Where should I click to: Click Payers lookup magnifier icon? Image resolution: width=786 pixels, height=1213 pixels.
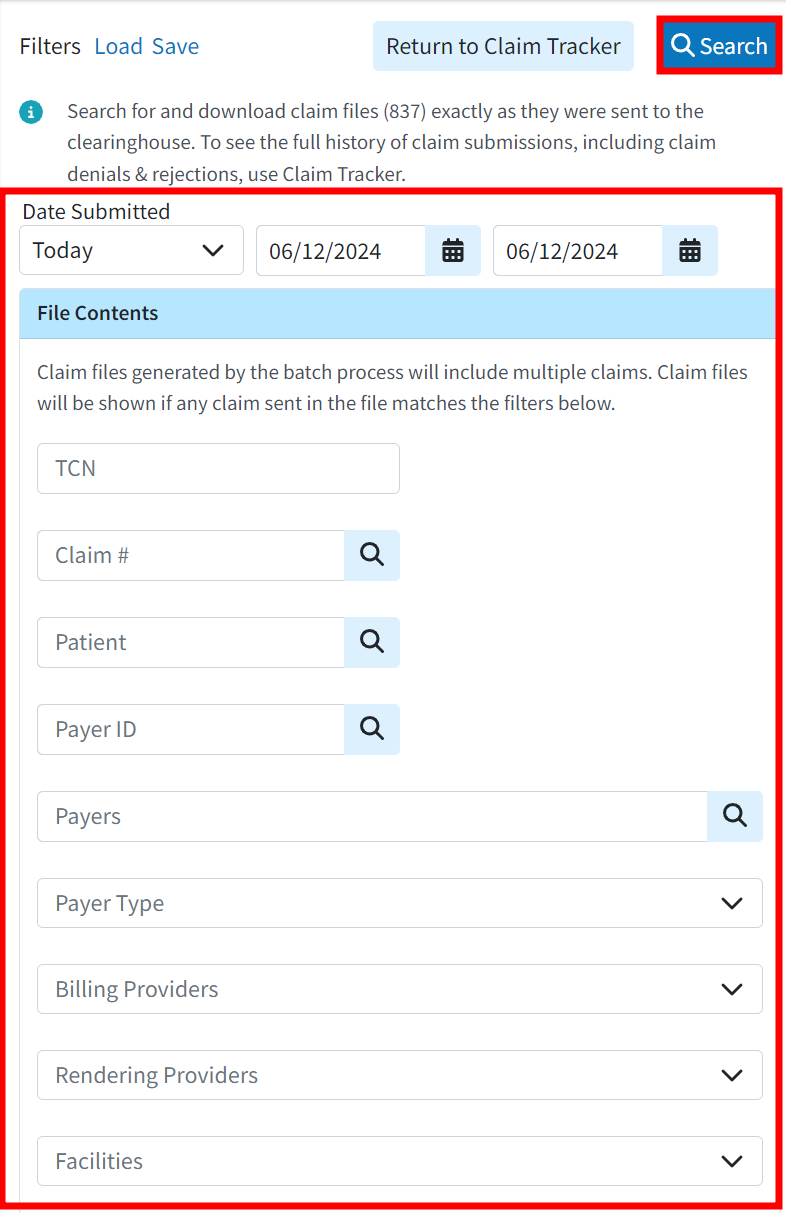click(x=735, y=816)
